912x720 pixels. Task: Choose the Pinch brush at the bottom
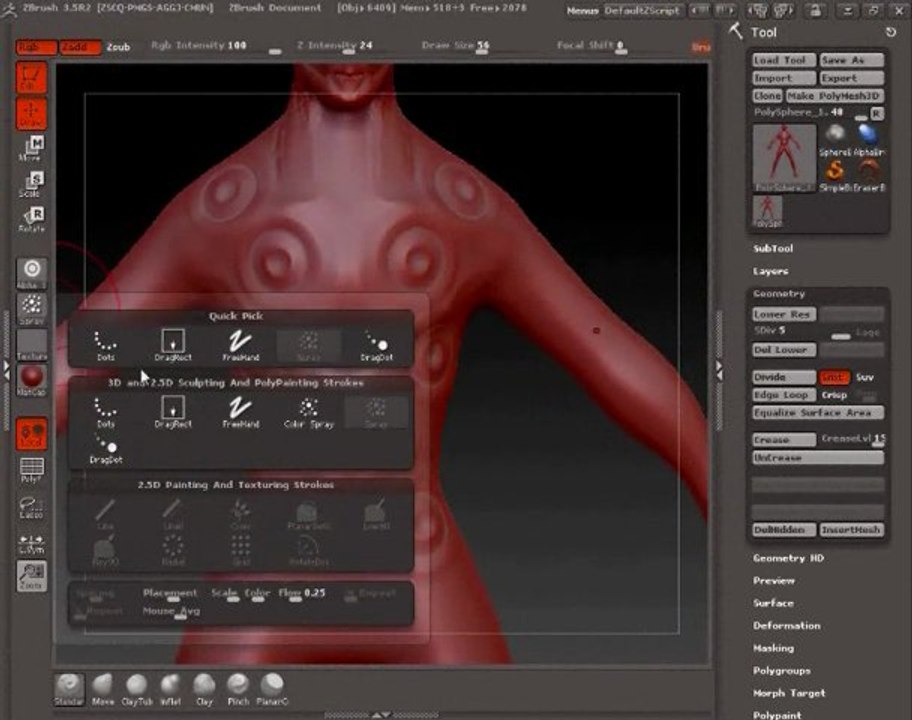click(238, 690)
